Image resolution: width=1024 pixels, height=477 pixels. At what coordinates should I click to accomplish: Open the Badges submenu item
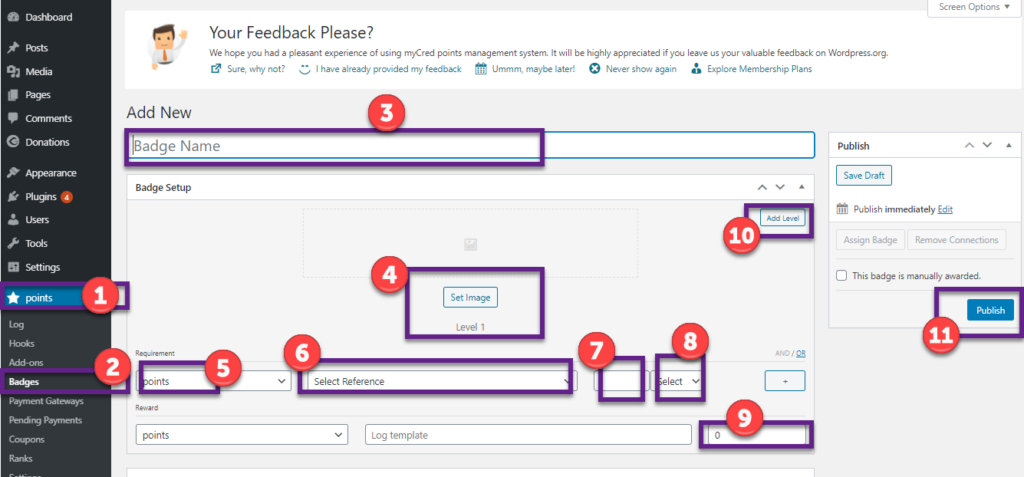pyautogui.click(x=23, y=382)
